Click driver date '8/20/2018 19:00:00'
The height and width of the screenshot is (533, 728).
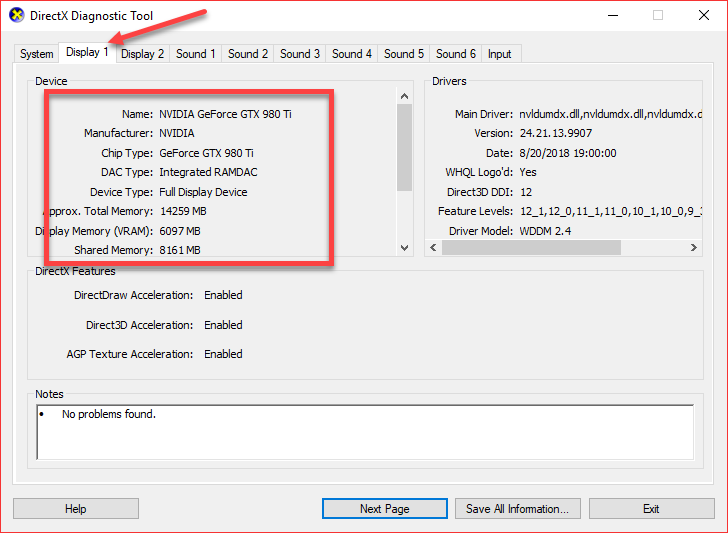click(568, 153)
